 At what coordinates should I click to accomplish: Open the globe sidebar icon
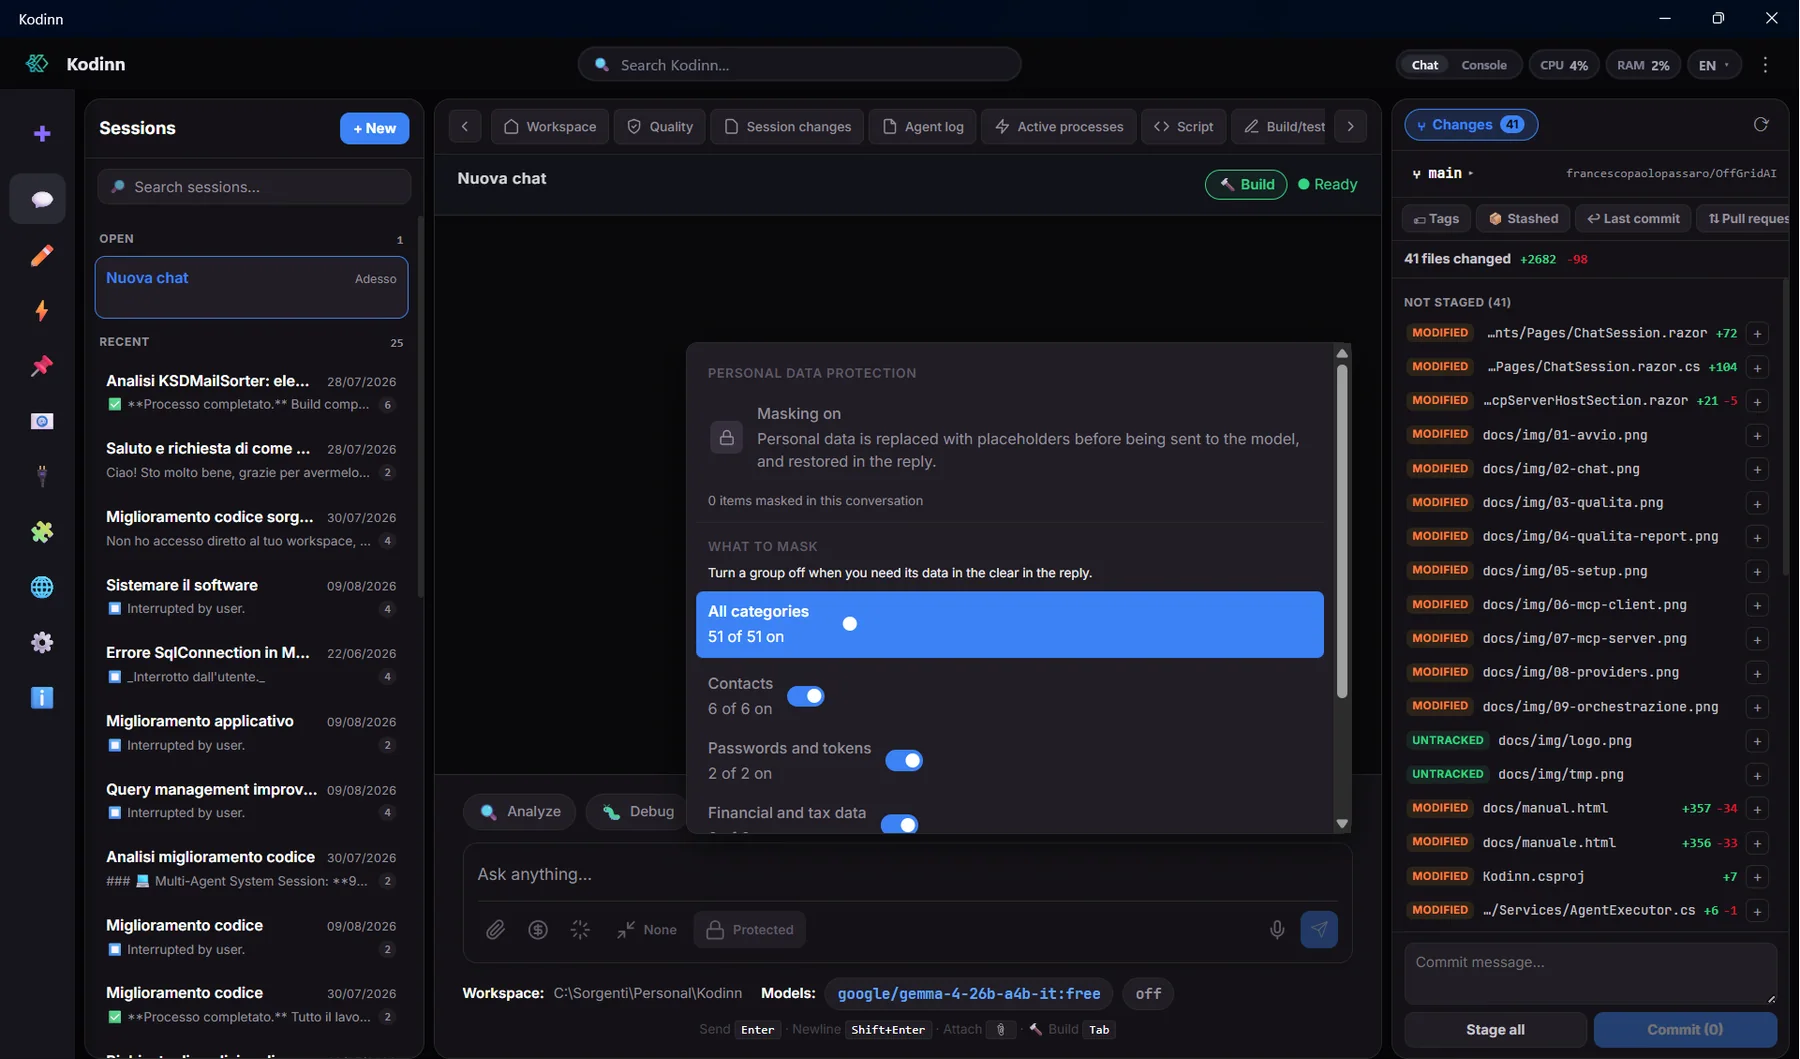tap(41, 587)
